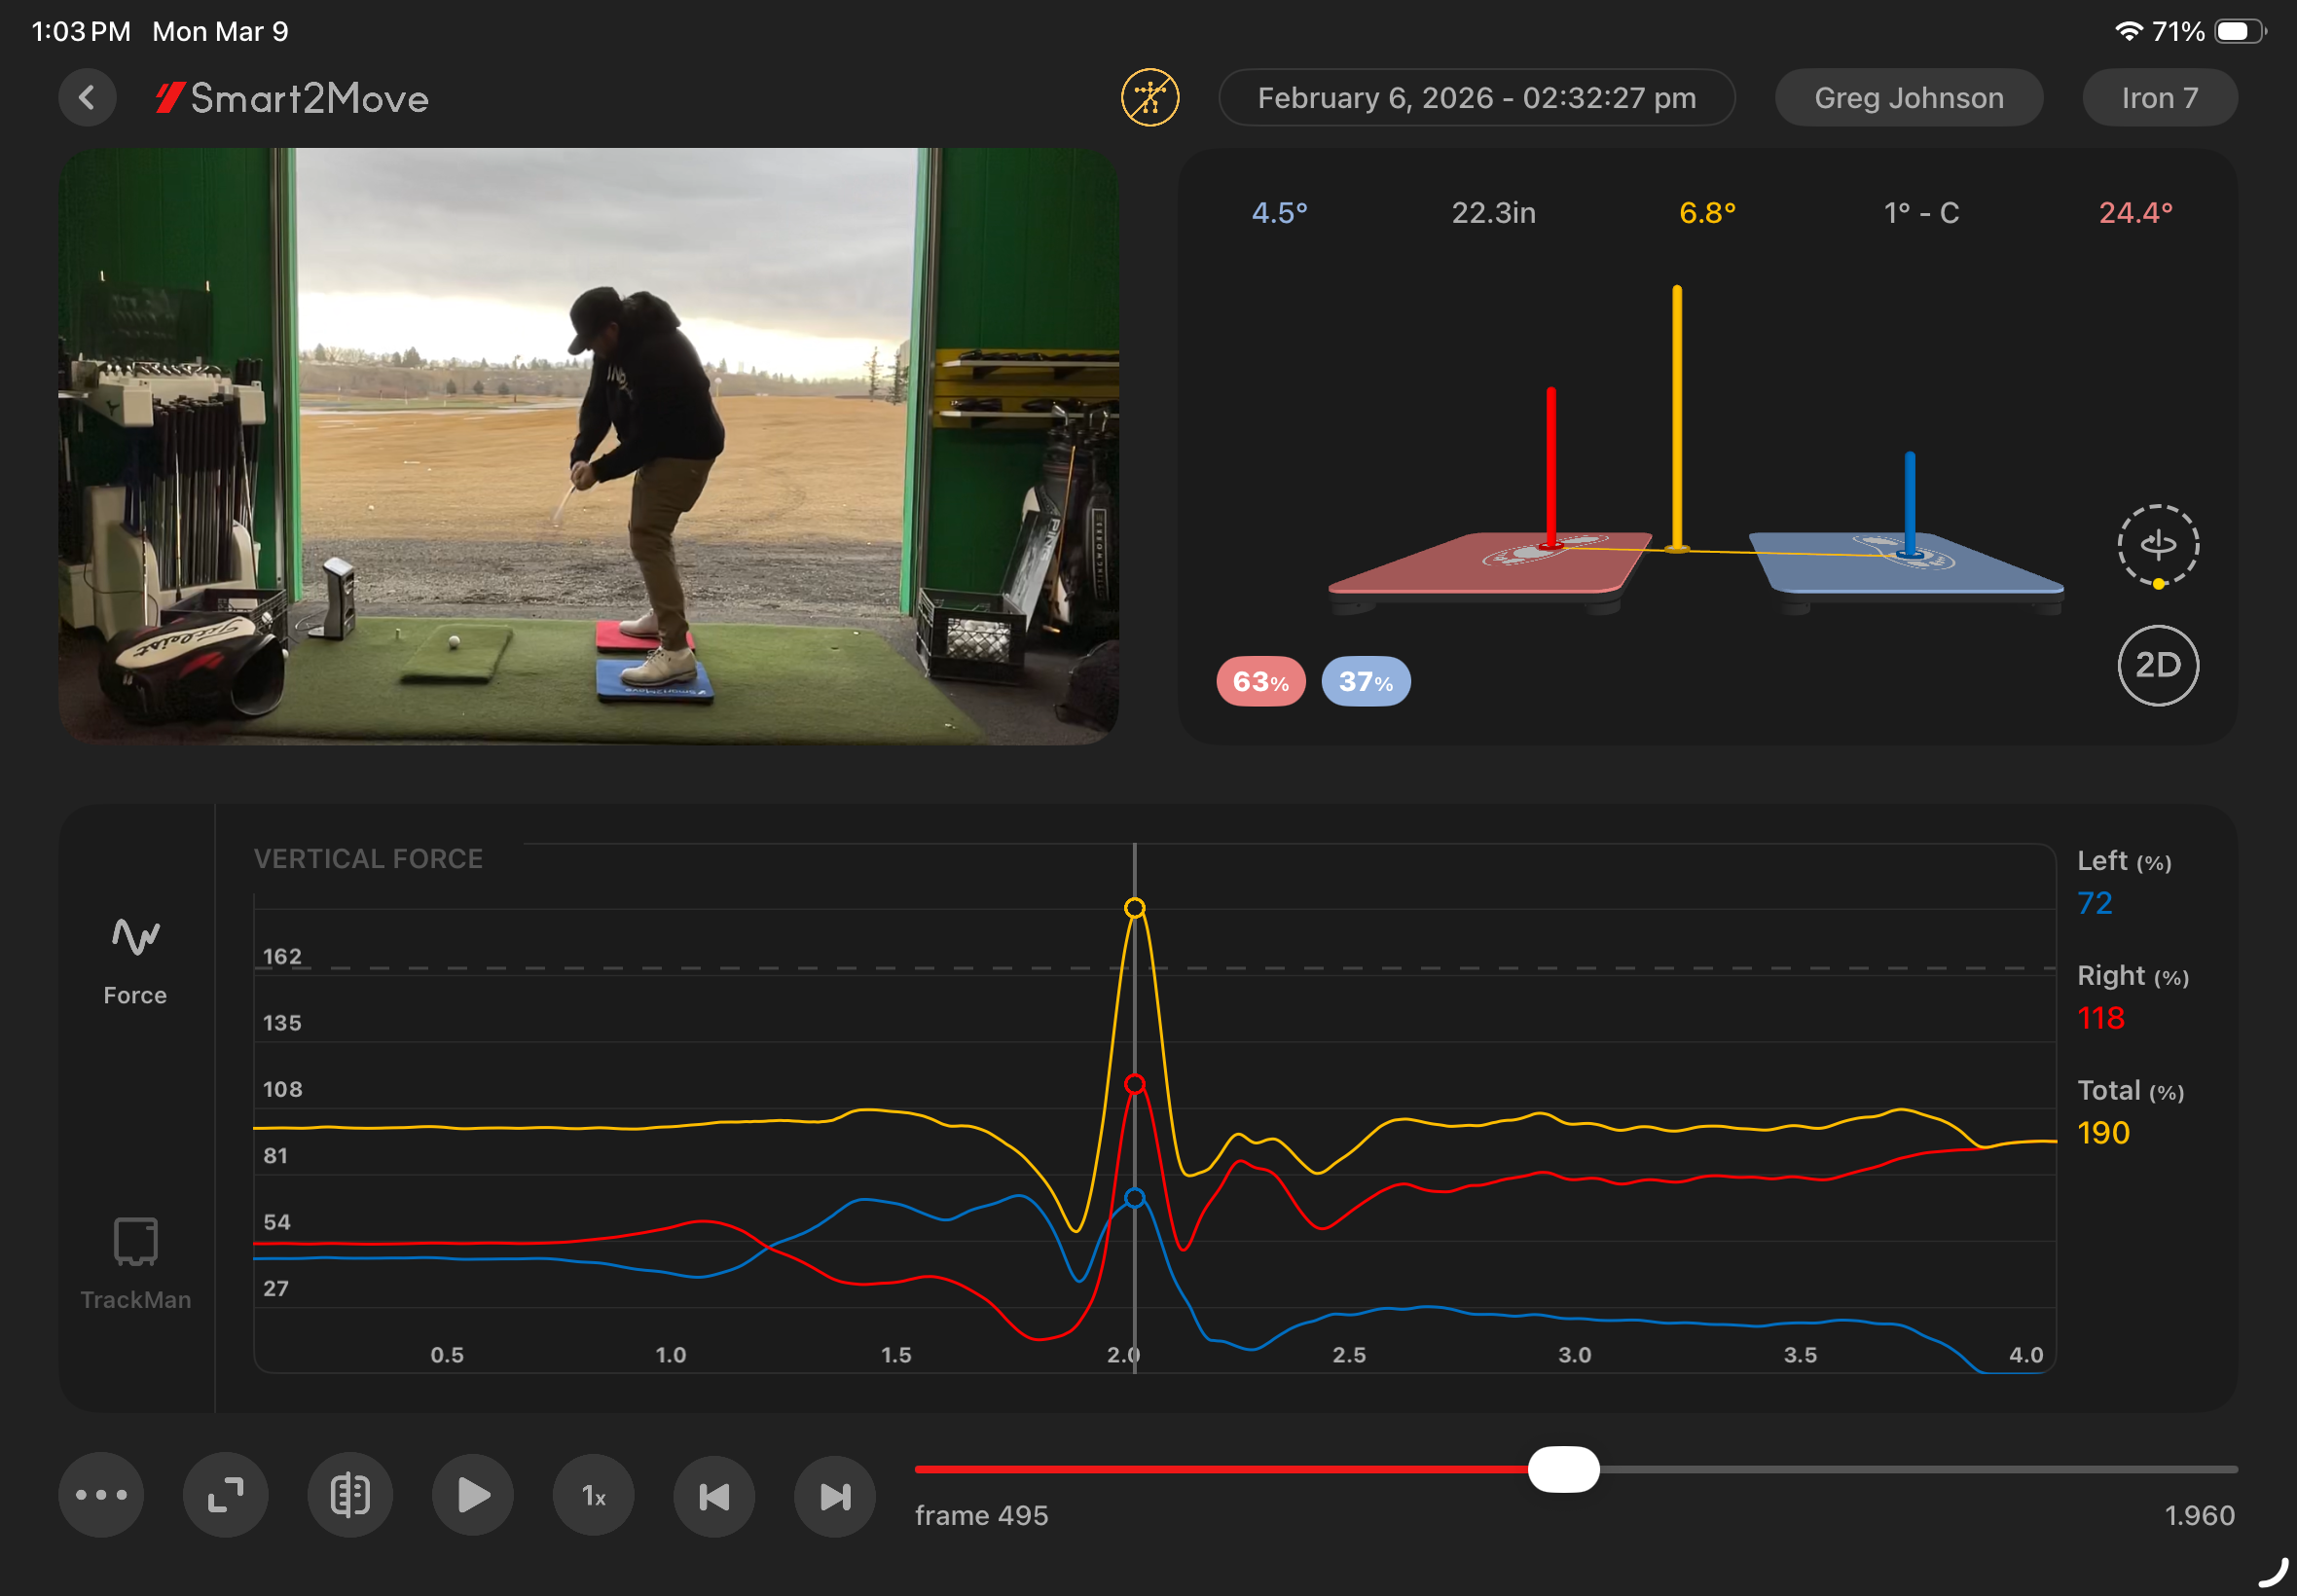Toggle the 37% blue plate badge
Image resolution: width=2297 pixels, height=1596 pixels.
(1365, 682)
